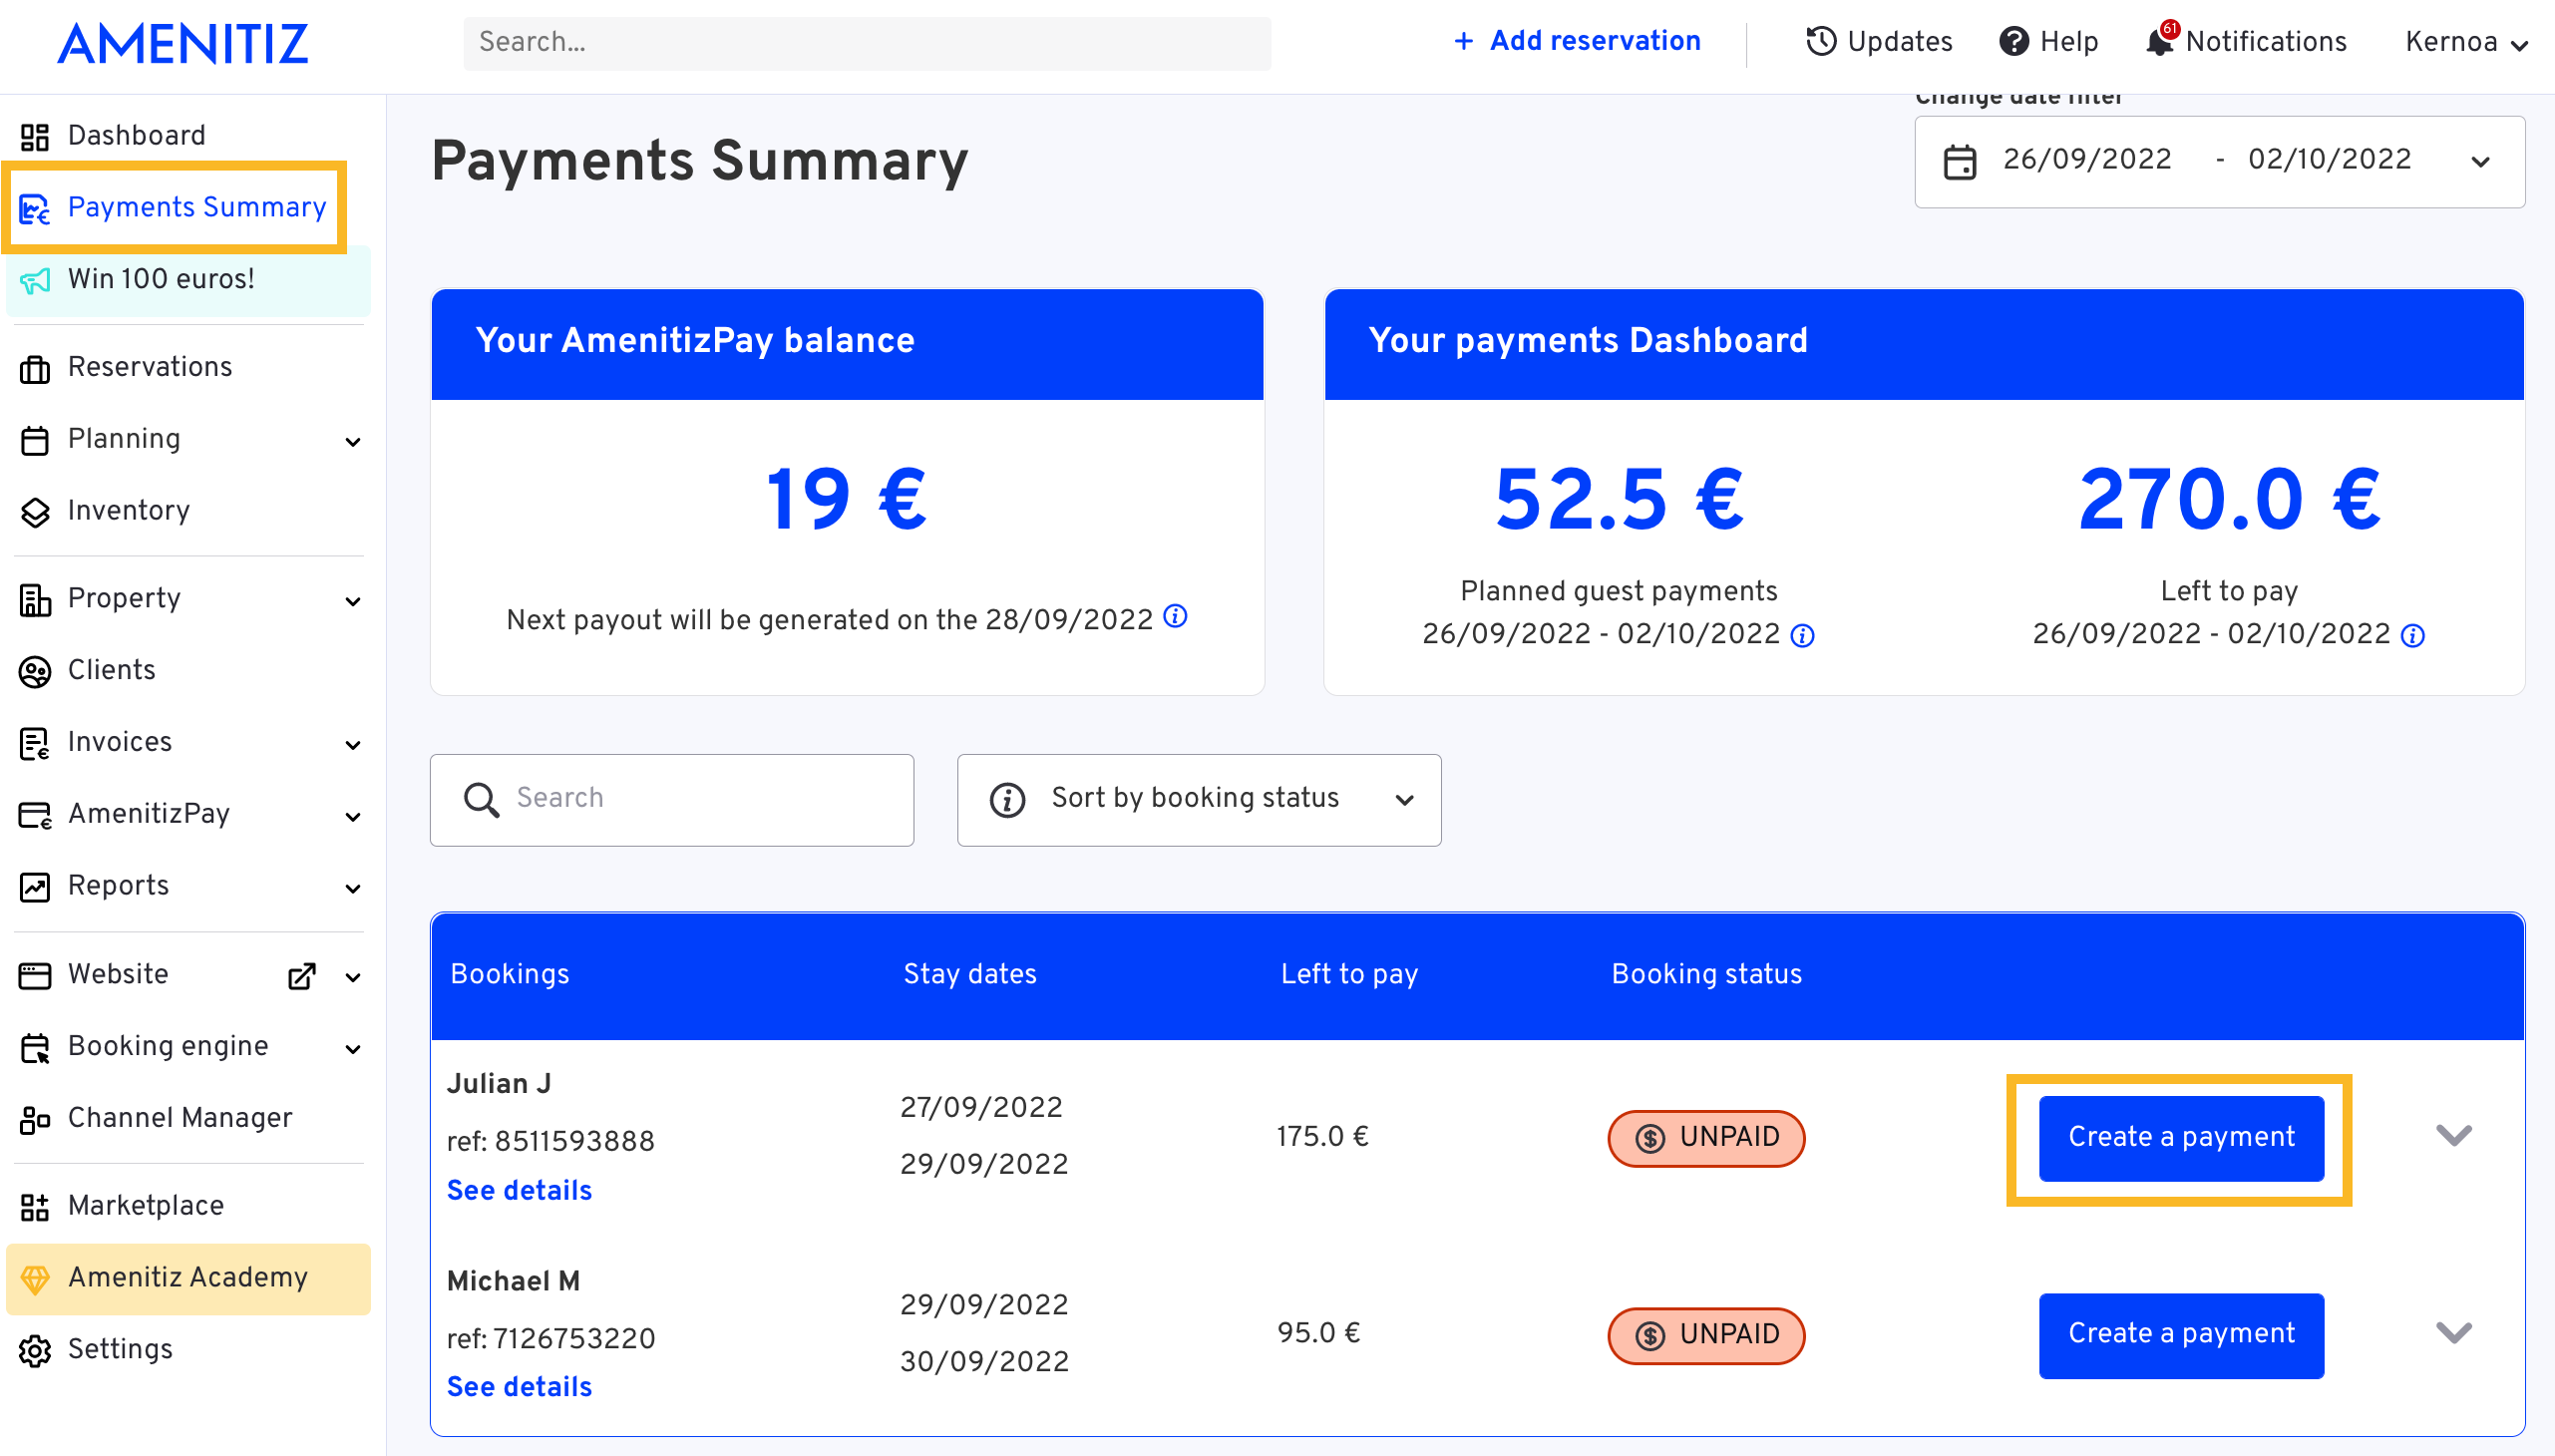Expand Julian J booking row chevron
Viewport: 2555px width, 1456px height.
pos(2454,1136)
